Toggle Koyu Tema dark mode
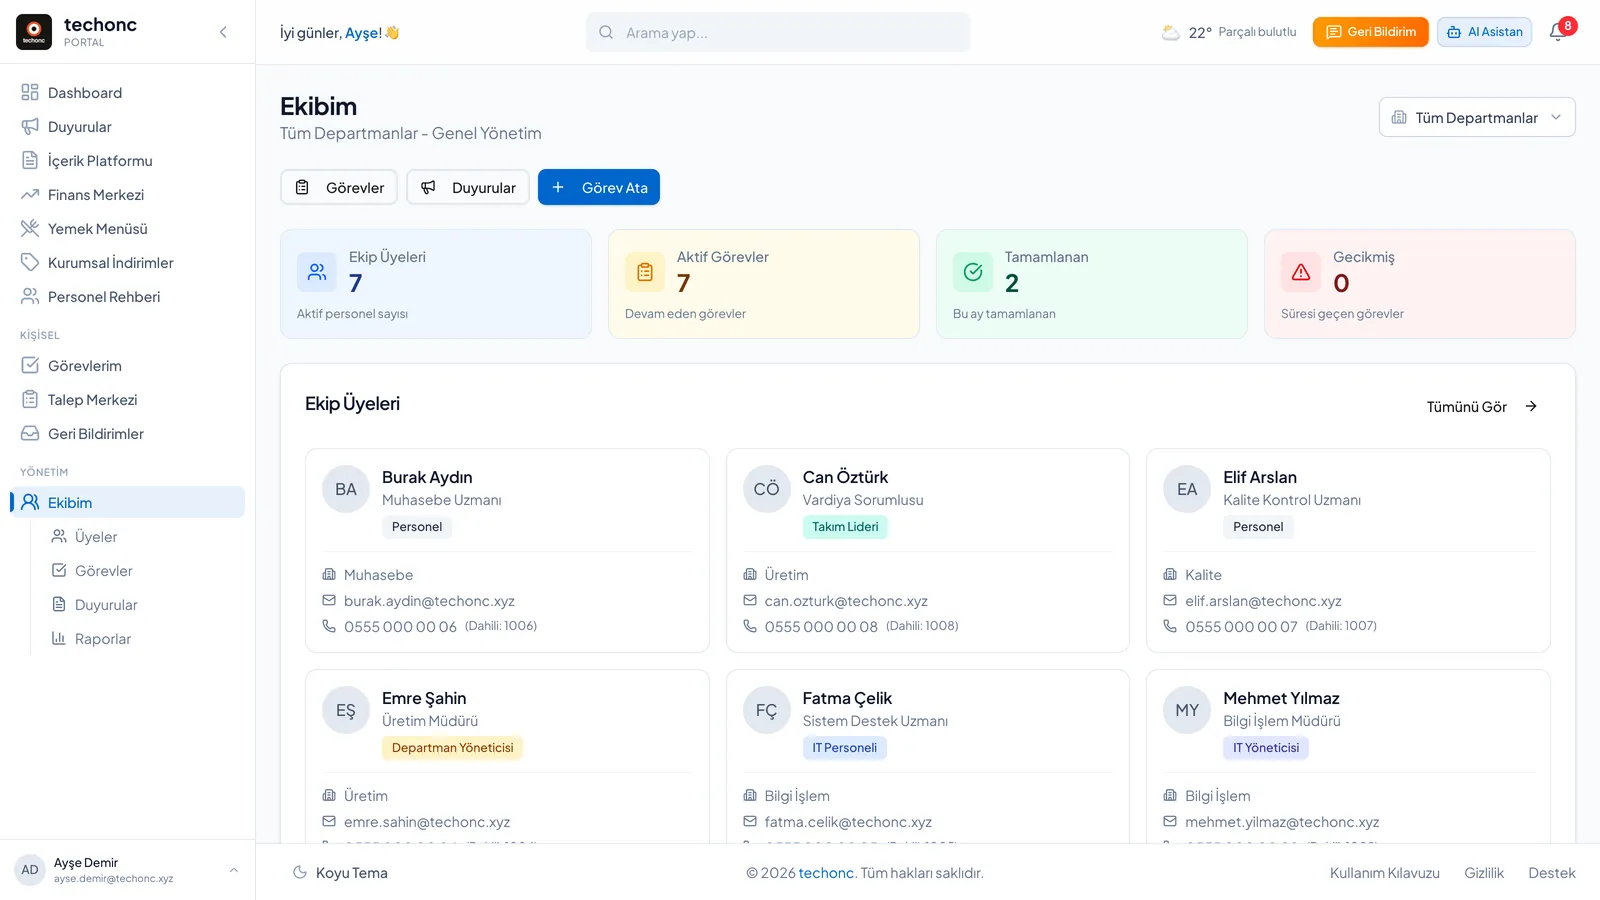1600x900 pixels. coord(340,873)
